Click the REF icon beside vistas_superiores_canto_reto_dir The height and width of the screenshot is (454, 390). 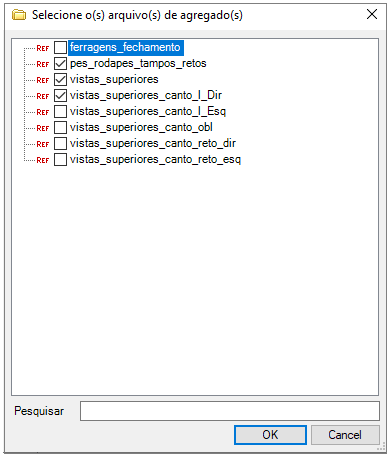(x=43, y=144)
